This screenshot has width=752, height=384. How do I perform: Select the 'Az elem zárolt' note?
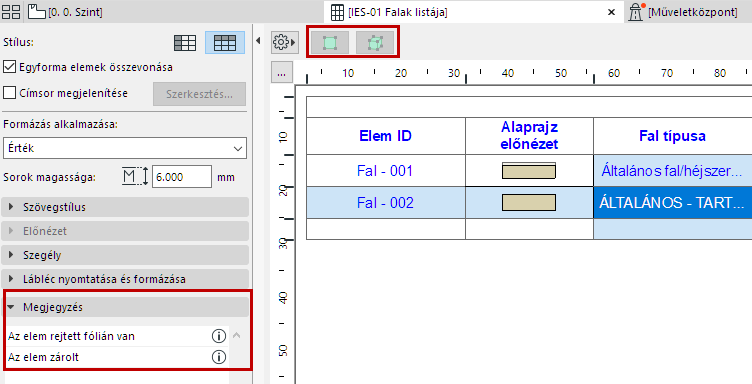tap(44, 357)
